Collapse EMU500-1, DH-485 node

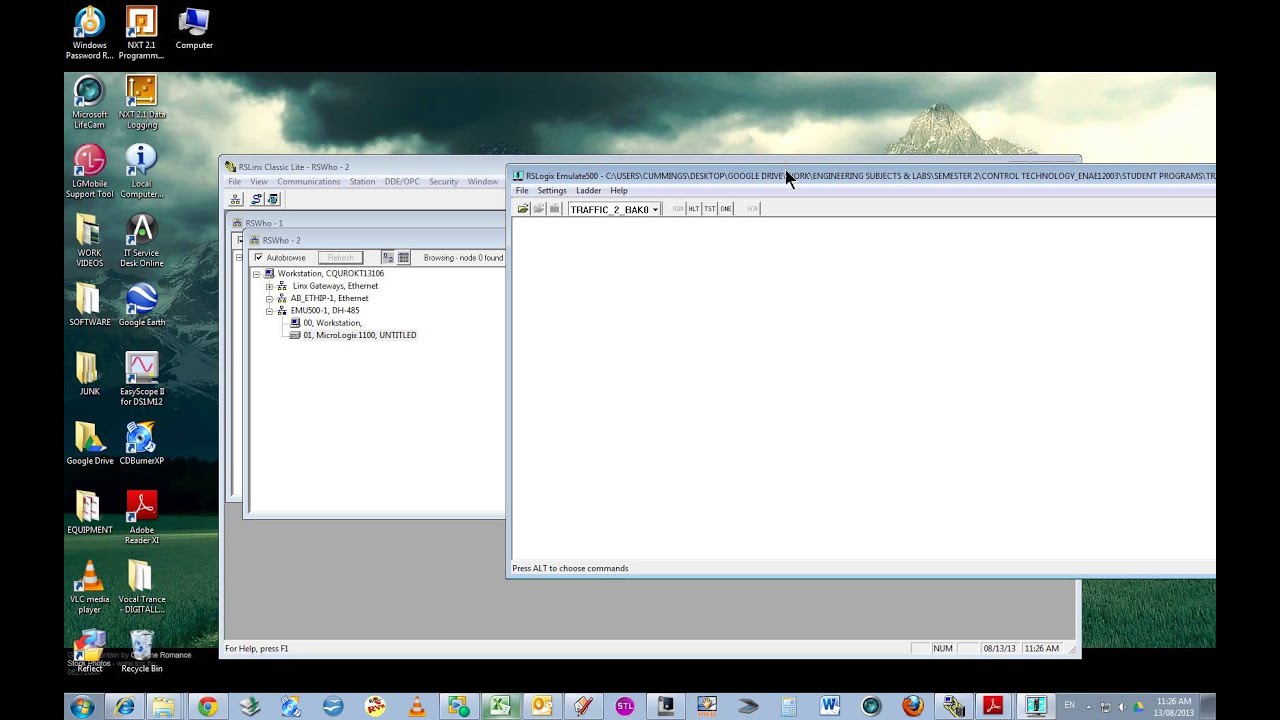pos(269,311)
